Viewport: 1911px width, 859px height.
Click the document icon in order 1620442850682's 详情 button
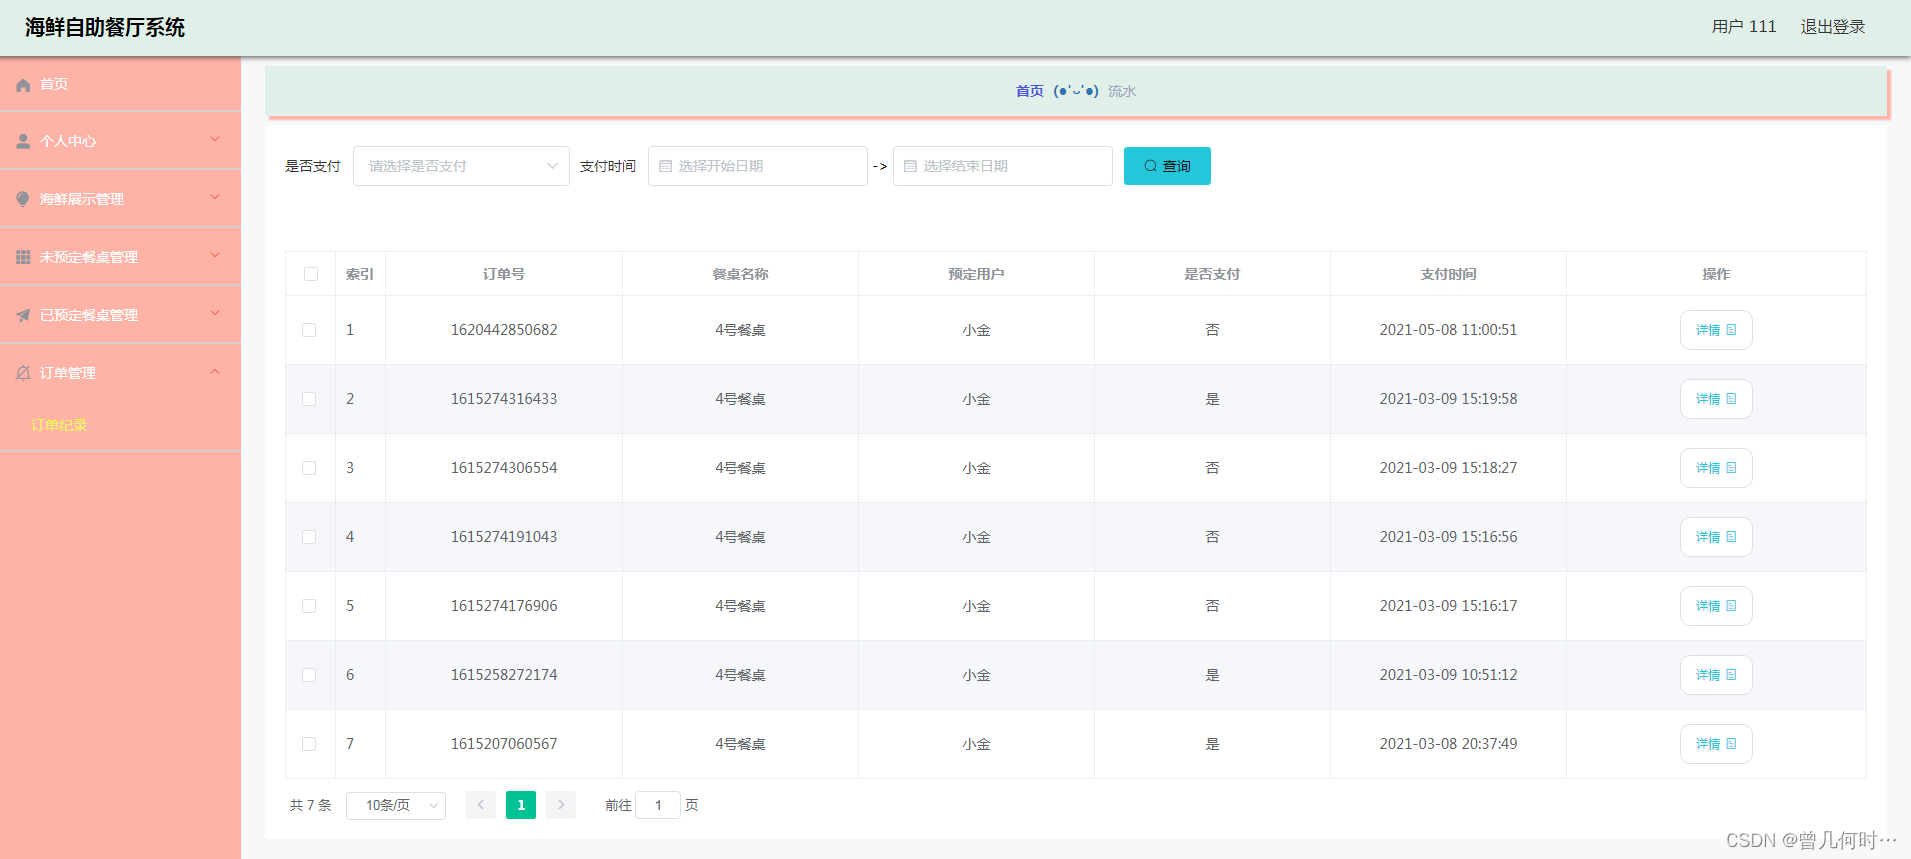coord(1731,330)
